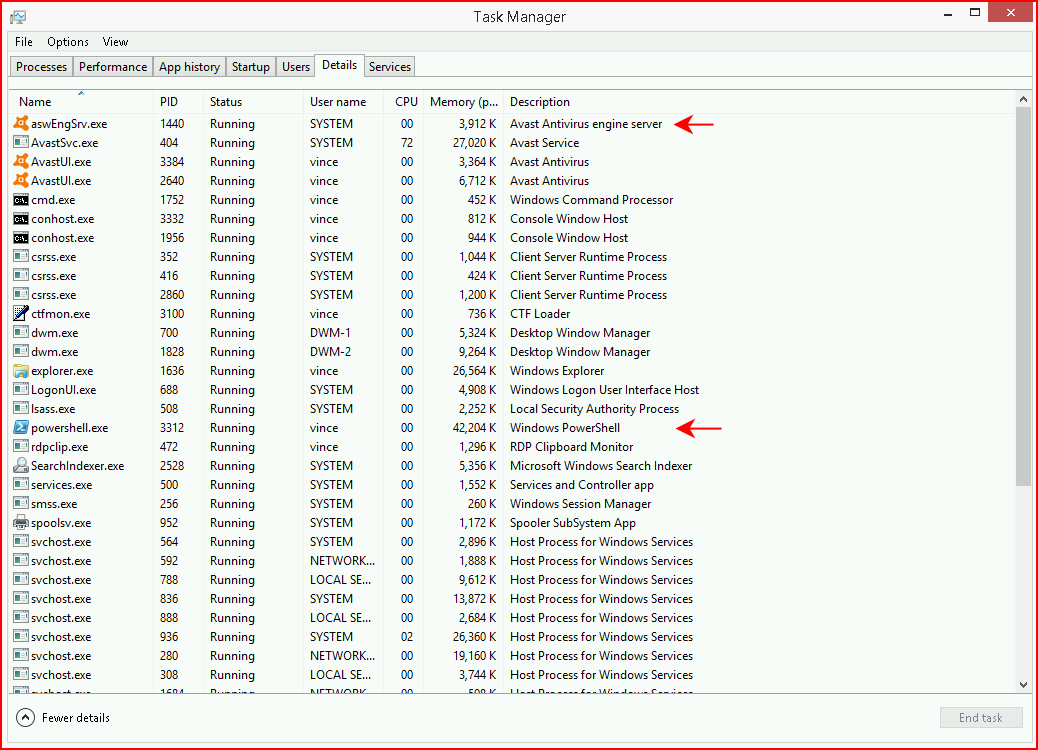Click the DWM-2 user name cell
The image size is (1038, 750).
click(x=330, y=352)
